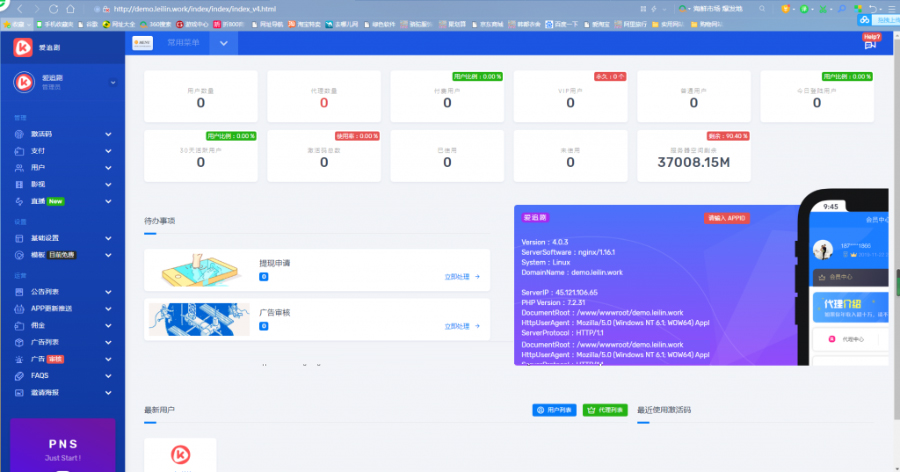900x472 pixels.
Task: Click the 用户 people icon in sidebar
Action: (x=19, y=168)
